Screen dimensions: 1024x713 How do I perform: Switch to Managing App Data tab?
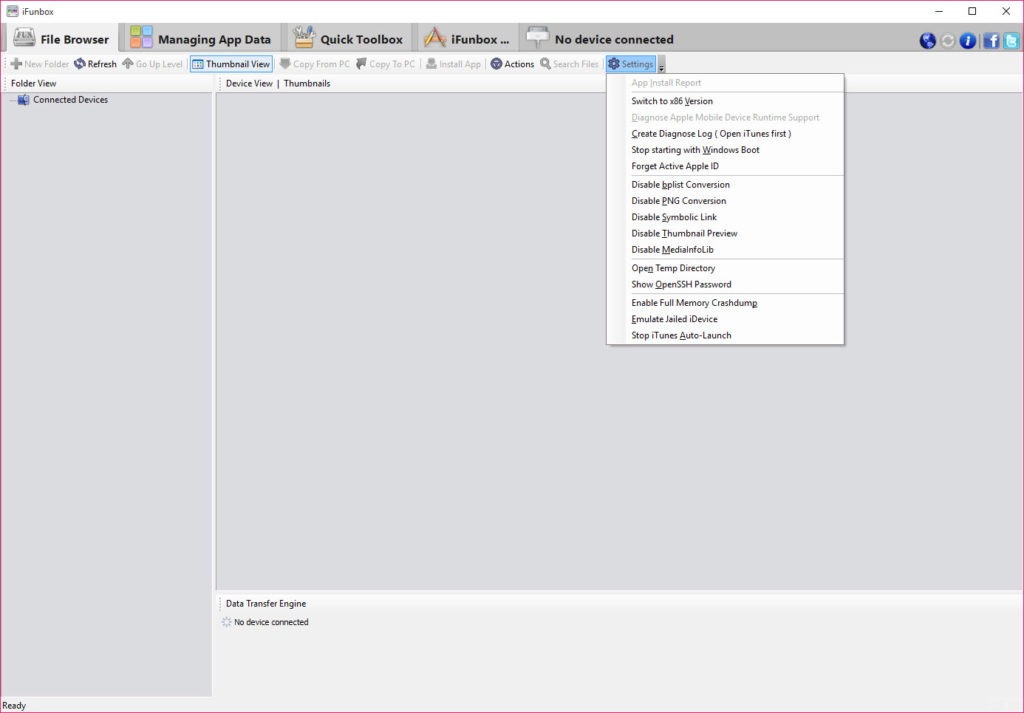click(x=200, y=39)
